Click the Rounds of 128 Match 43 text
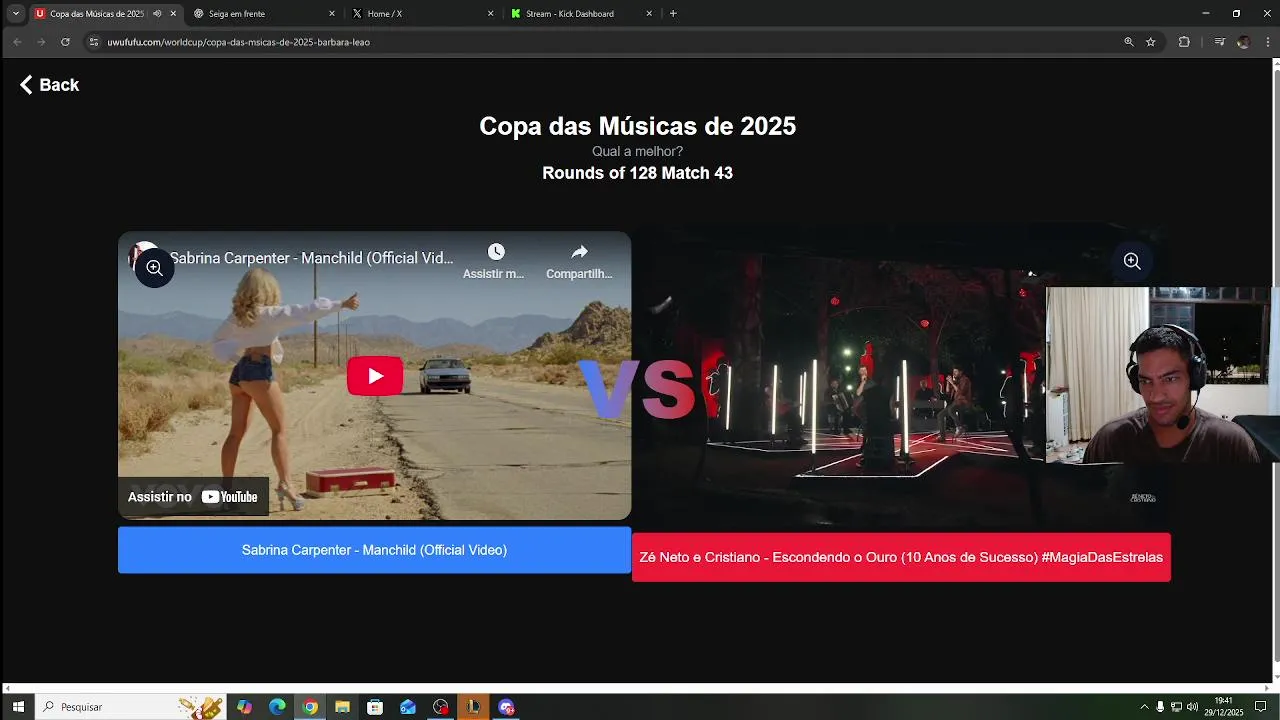1280x720 pixels. [637, 173]
